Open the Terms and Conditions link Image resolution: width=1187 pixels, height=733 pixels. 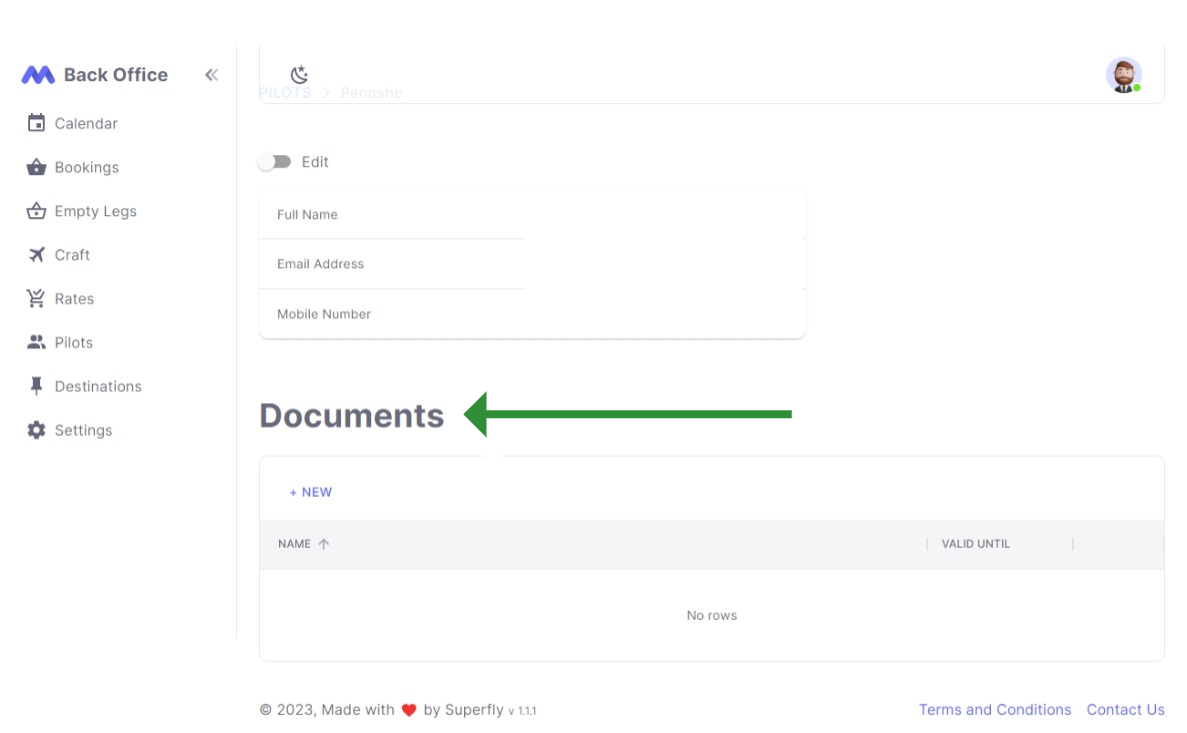point(995,709)
